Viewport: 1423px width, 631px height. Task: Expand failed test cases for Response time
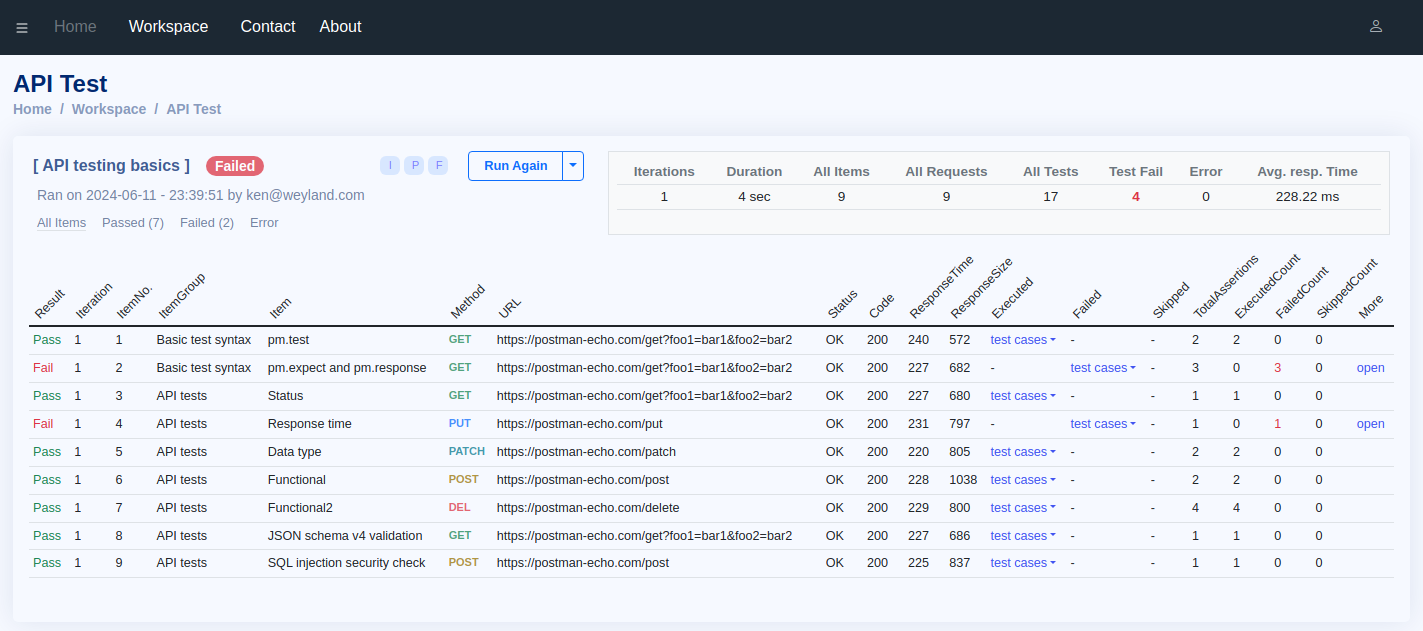[1102, 424]
